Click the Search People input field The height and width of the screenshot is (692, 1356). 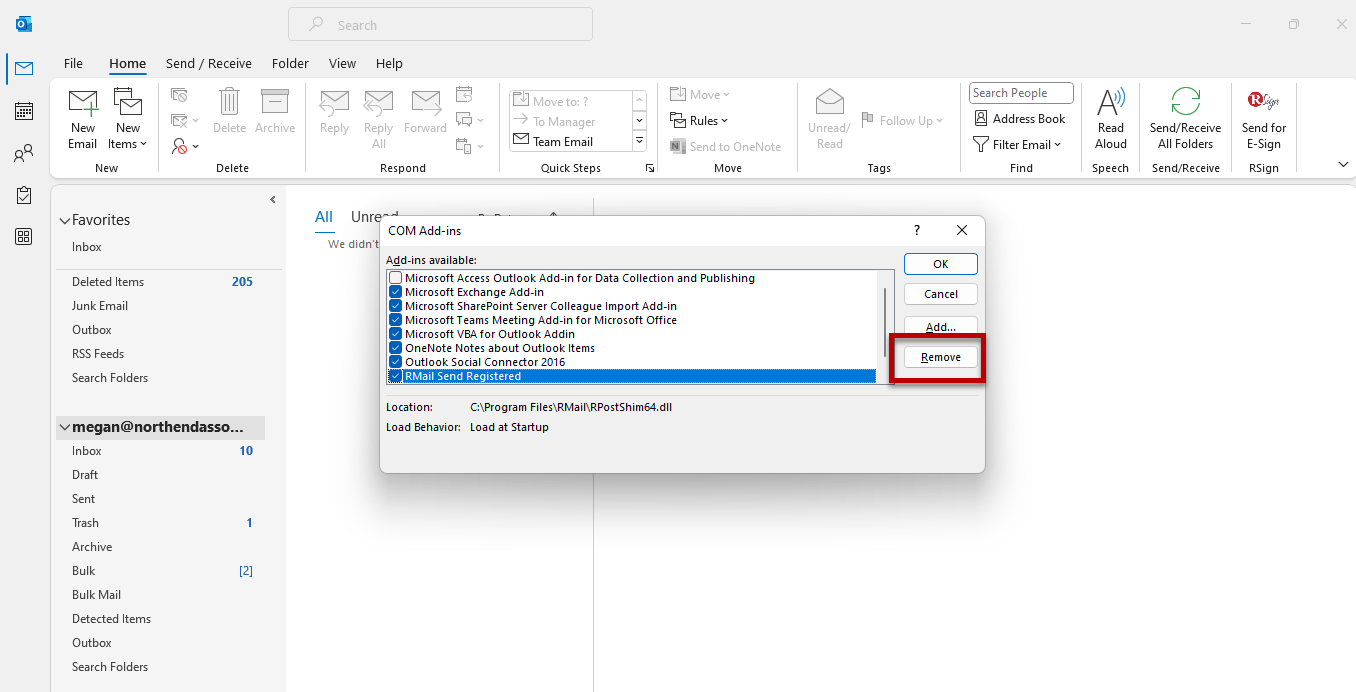[1020, 93]
